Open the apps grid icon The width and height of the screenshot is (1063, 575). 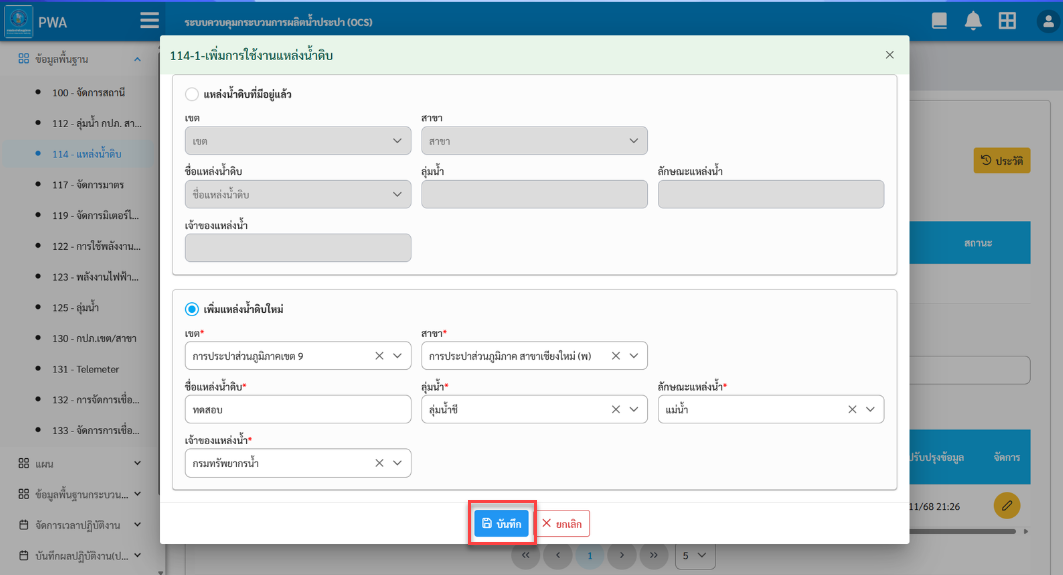click(1007, 21)
